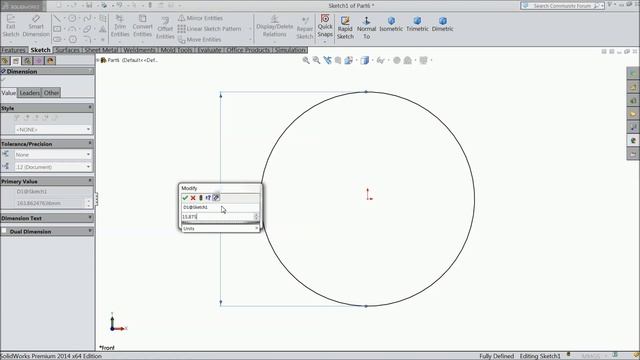The width and height of the screenshot is (640, 360).
Task: Click Repair Sketch tool
Action: pos(305,28)
